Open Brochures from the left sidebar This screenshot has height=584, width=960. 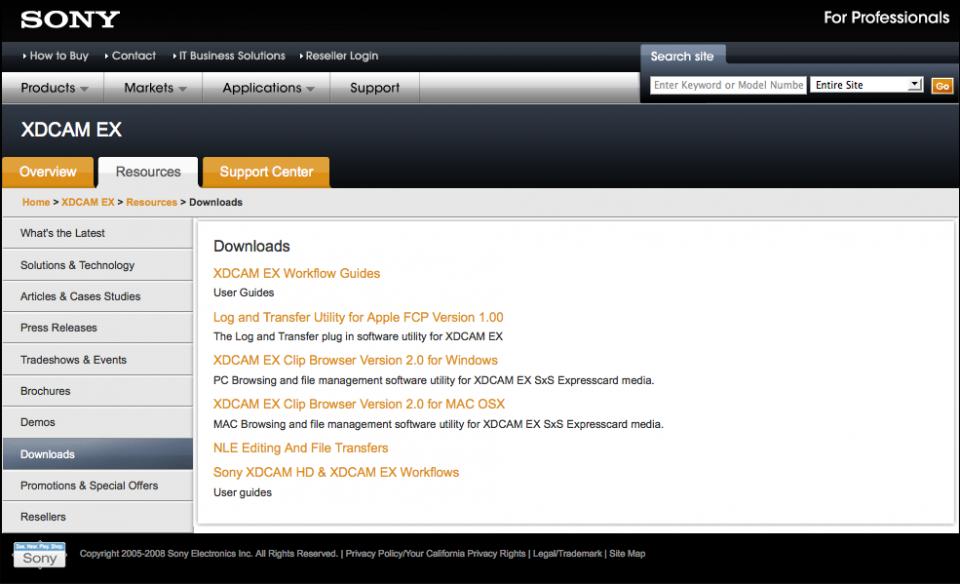(45, 391)
